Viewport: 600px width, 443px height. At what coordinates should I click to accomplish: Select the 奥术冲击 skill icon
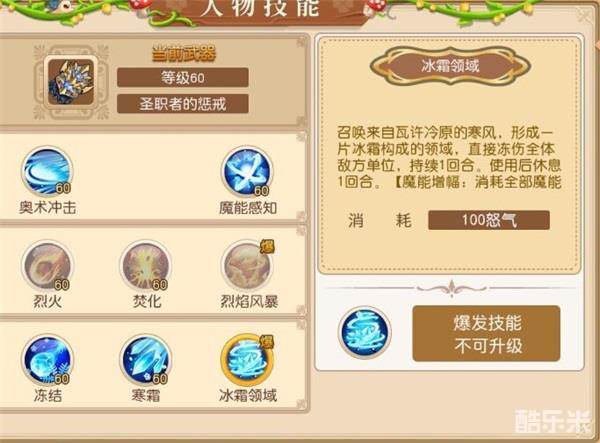pyautogui.click(x=47, y=171)
